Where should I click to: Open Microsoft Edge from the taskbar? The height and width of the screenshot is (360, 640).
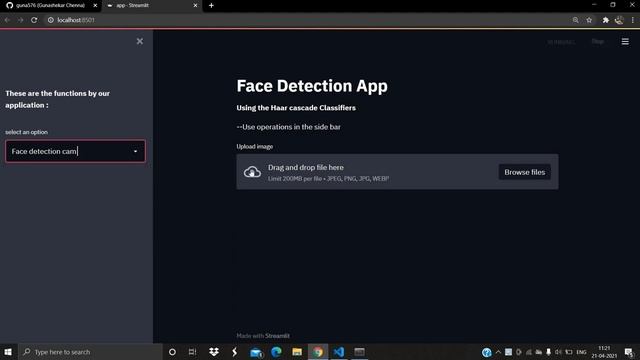coord(276,352)
